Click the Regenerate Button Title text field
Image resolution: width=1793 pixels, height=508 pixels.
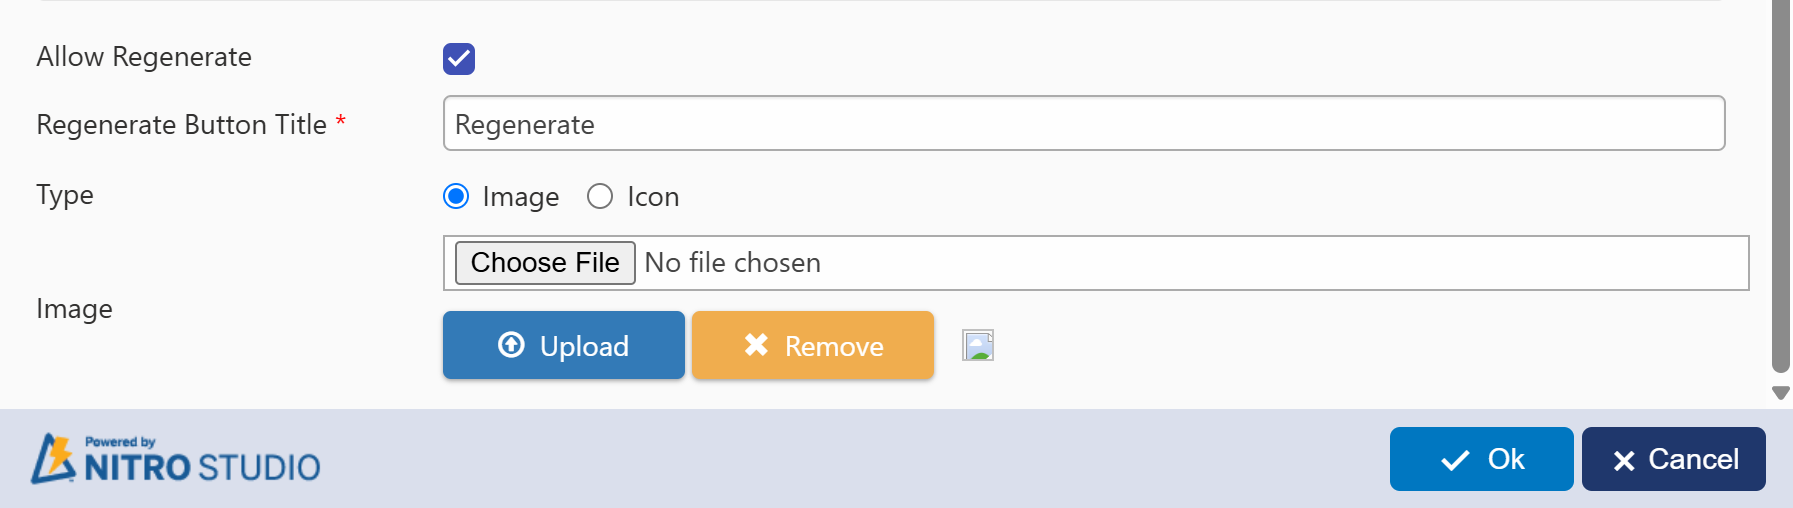1083,124
